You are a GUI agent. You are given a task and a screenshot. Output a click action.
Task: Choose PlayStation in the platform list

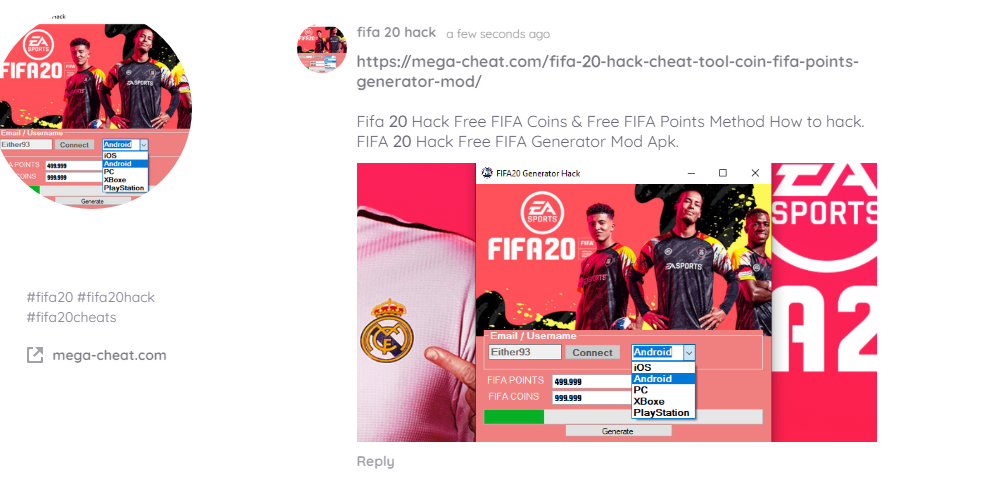(663, 413)
